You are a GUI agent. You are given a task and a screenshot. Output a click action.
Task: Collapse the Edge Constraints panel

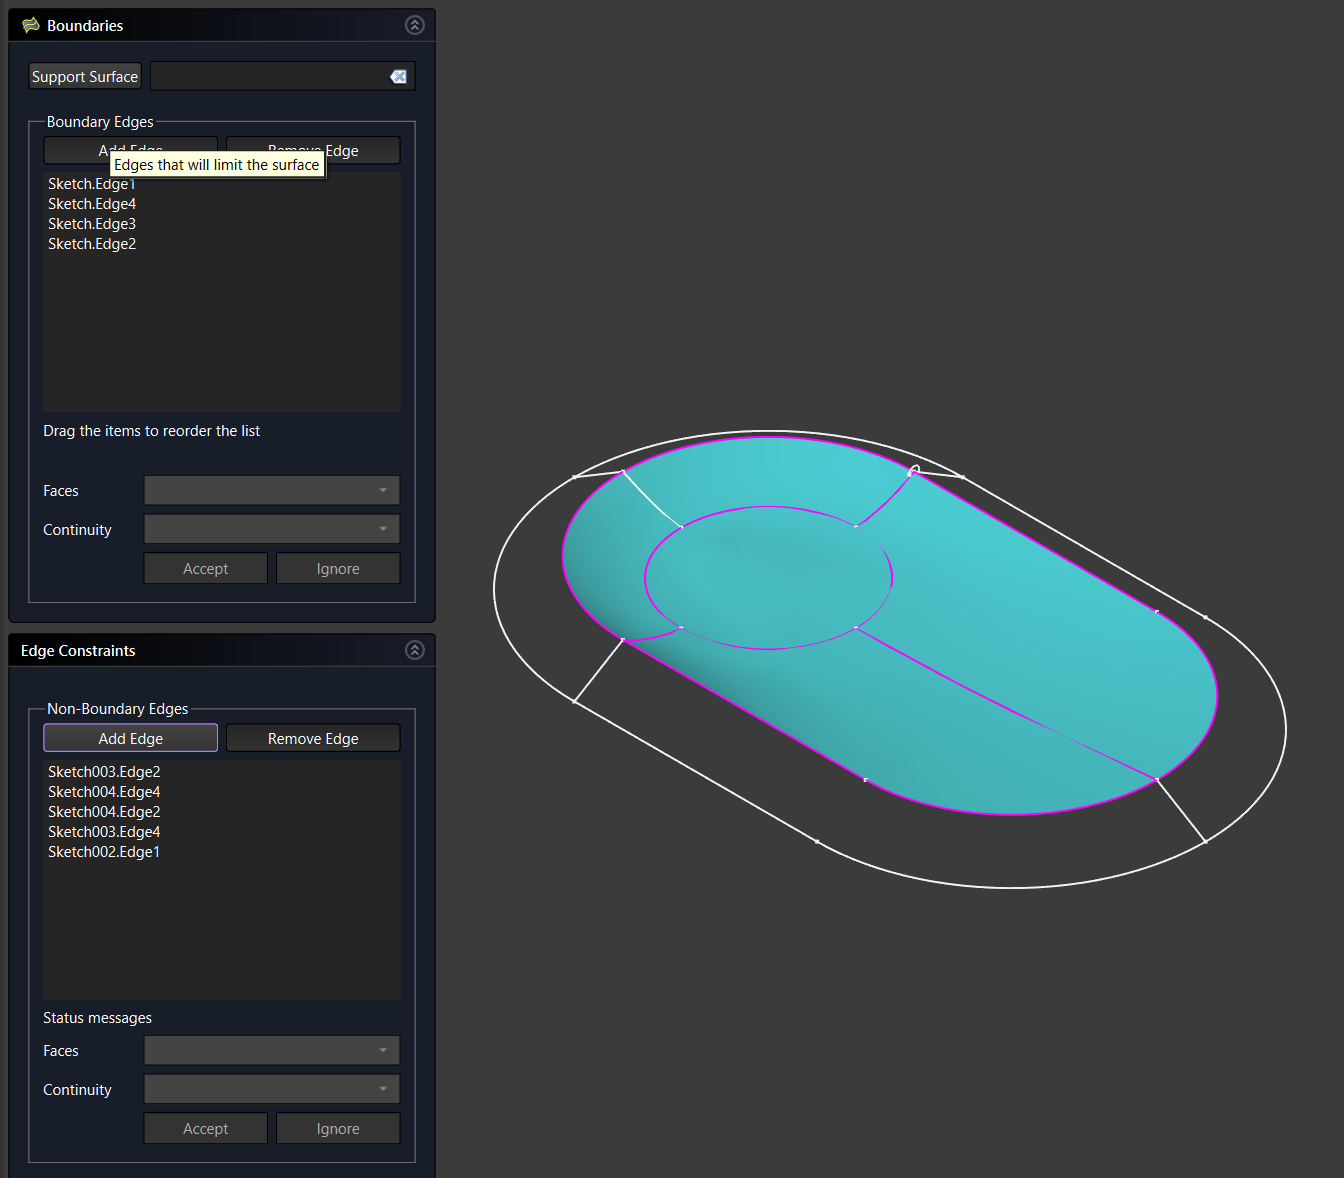(414, 650)
